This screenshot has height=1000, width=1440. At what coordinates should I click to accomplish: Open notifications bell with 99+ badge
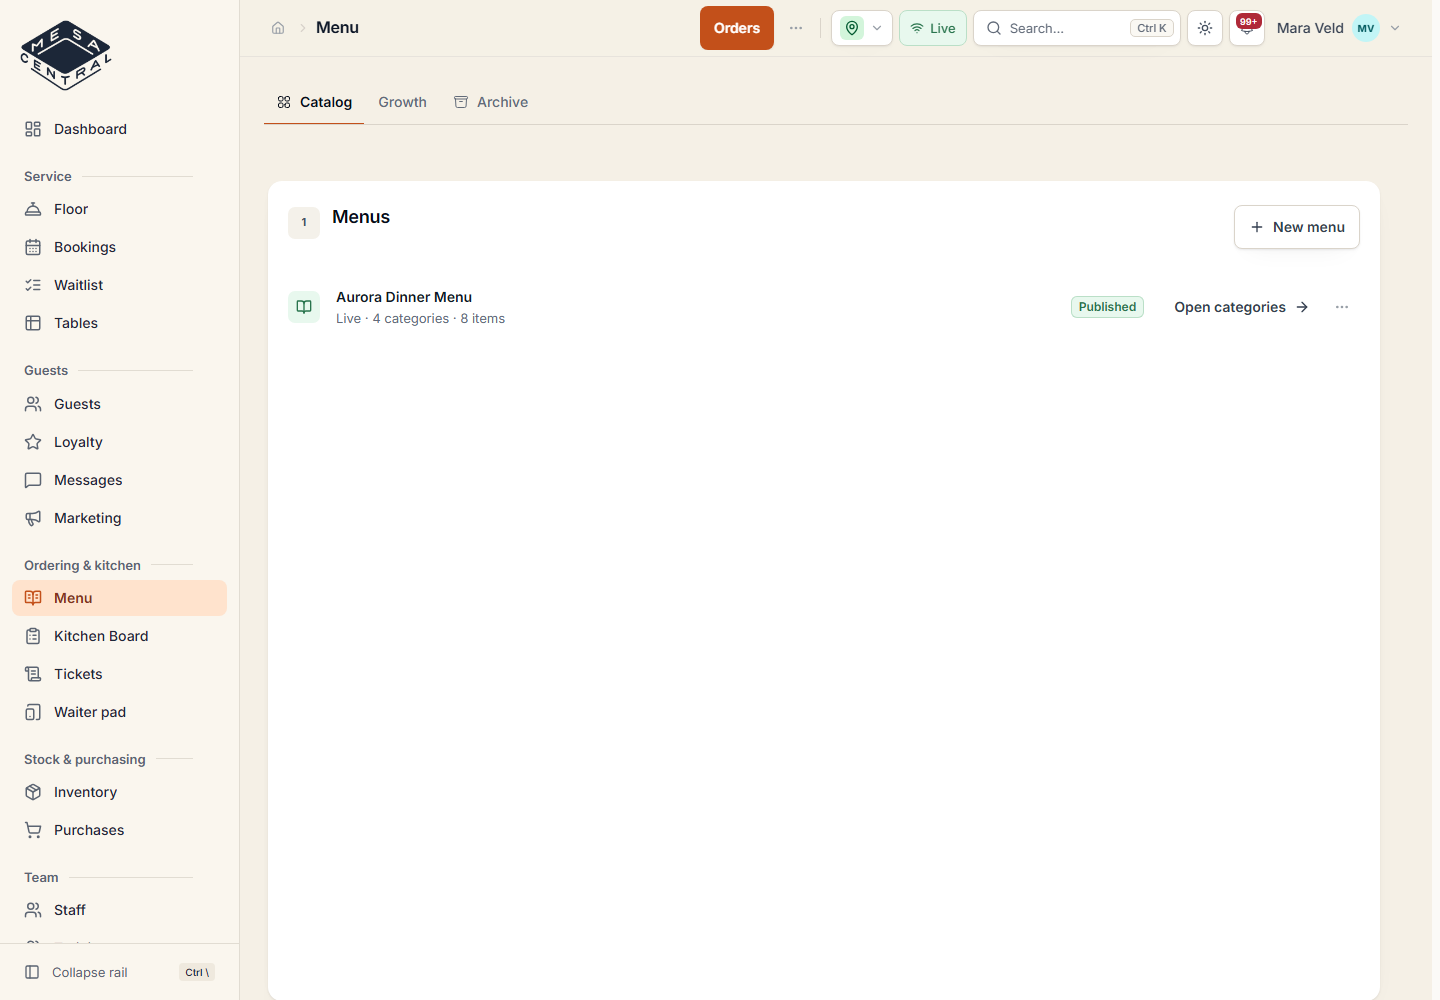click(x=1247, y=28)
